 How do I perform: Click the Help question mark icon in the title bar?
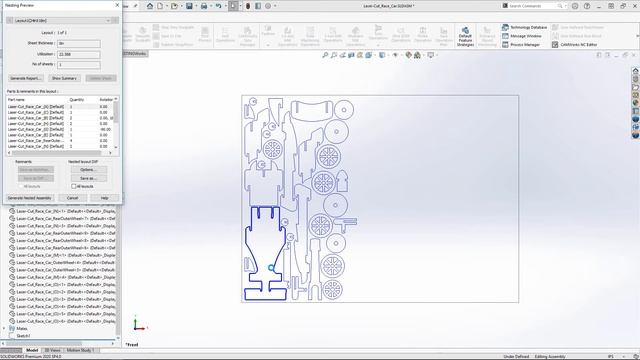click(587, 6)
